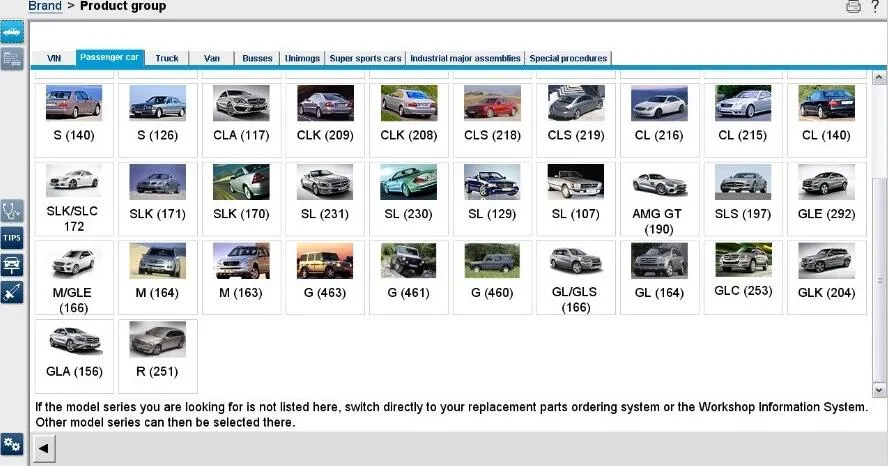Select the M/GLE (166) model
The width and height of the screenshot is (888, 466).
[x=74, y=277]
